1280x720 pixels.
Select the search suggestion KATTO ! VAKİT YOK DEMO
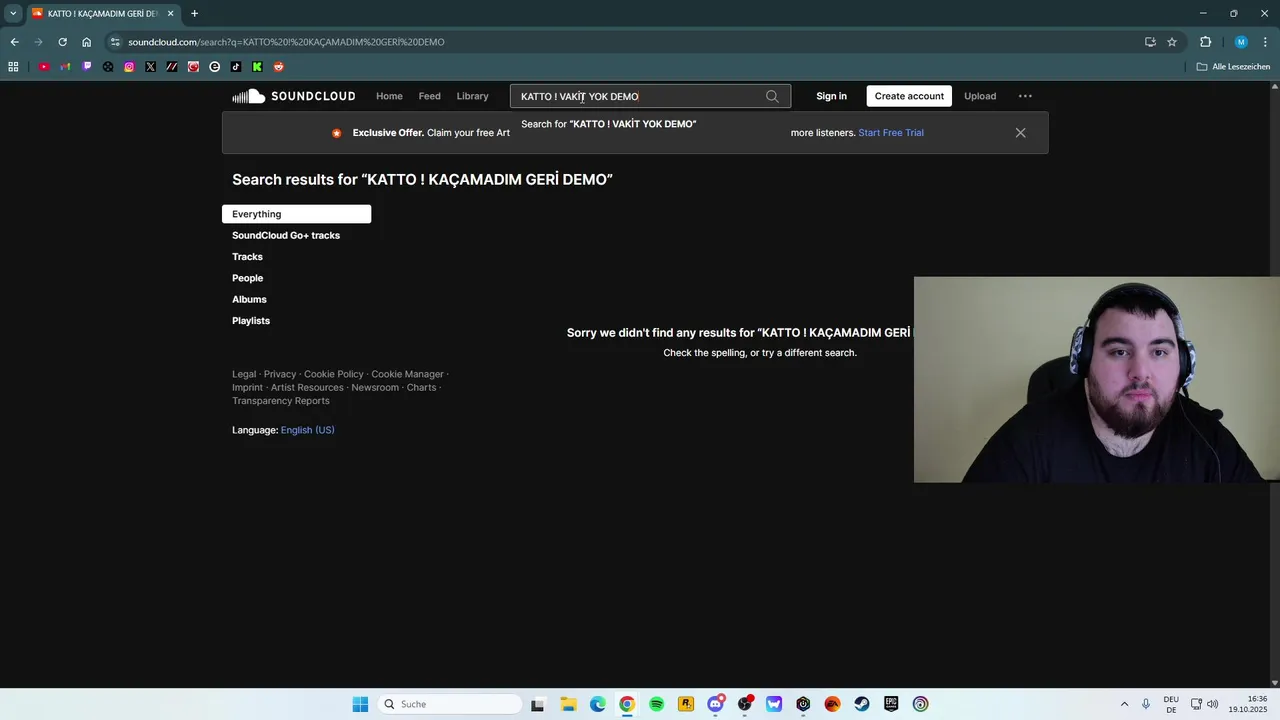coord(650,124)
